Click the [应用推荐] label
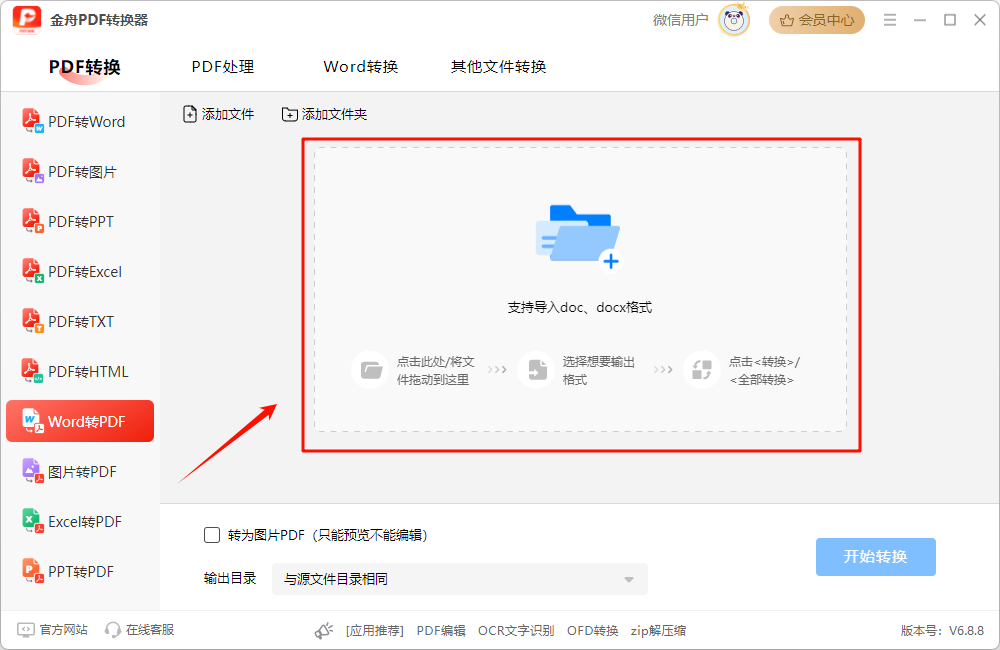 (x=374, y=630)
